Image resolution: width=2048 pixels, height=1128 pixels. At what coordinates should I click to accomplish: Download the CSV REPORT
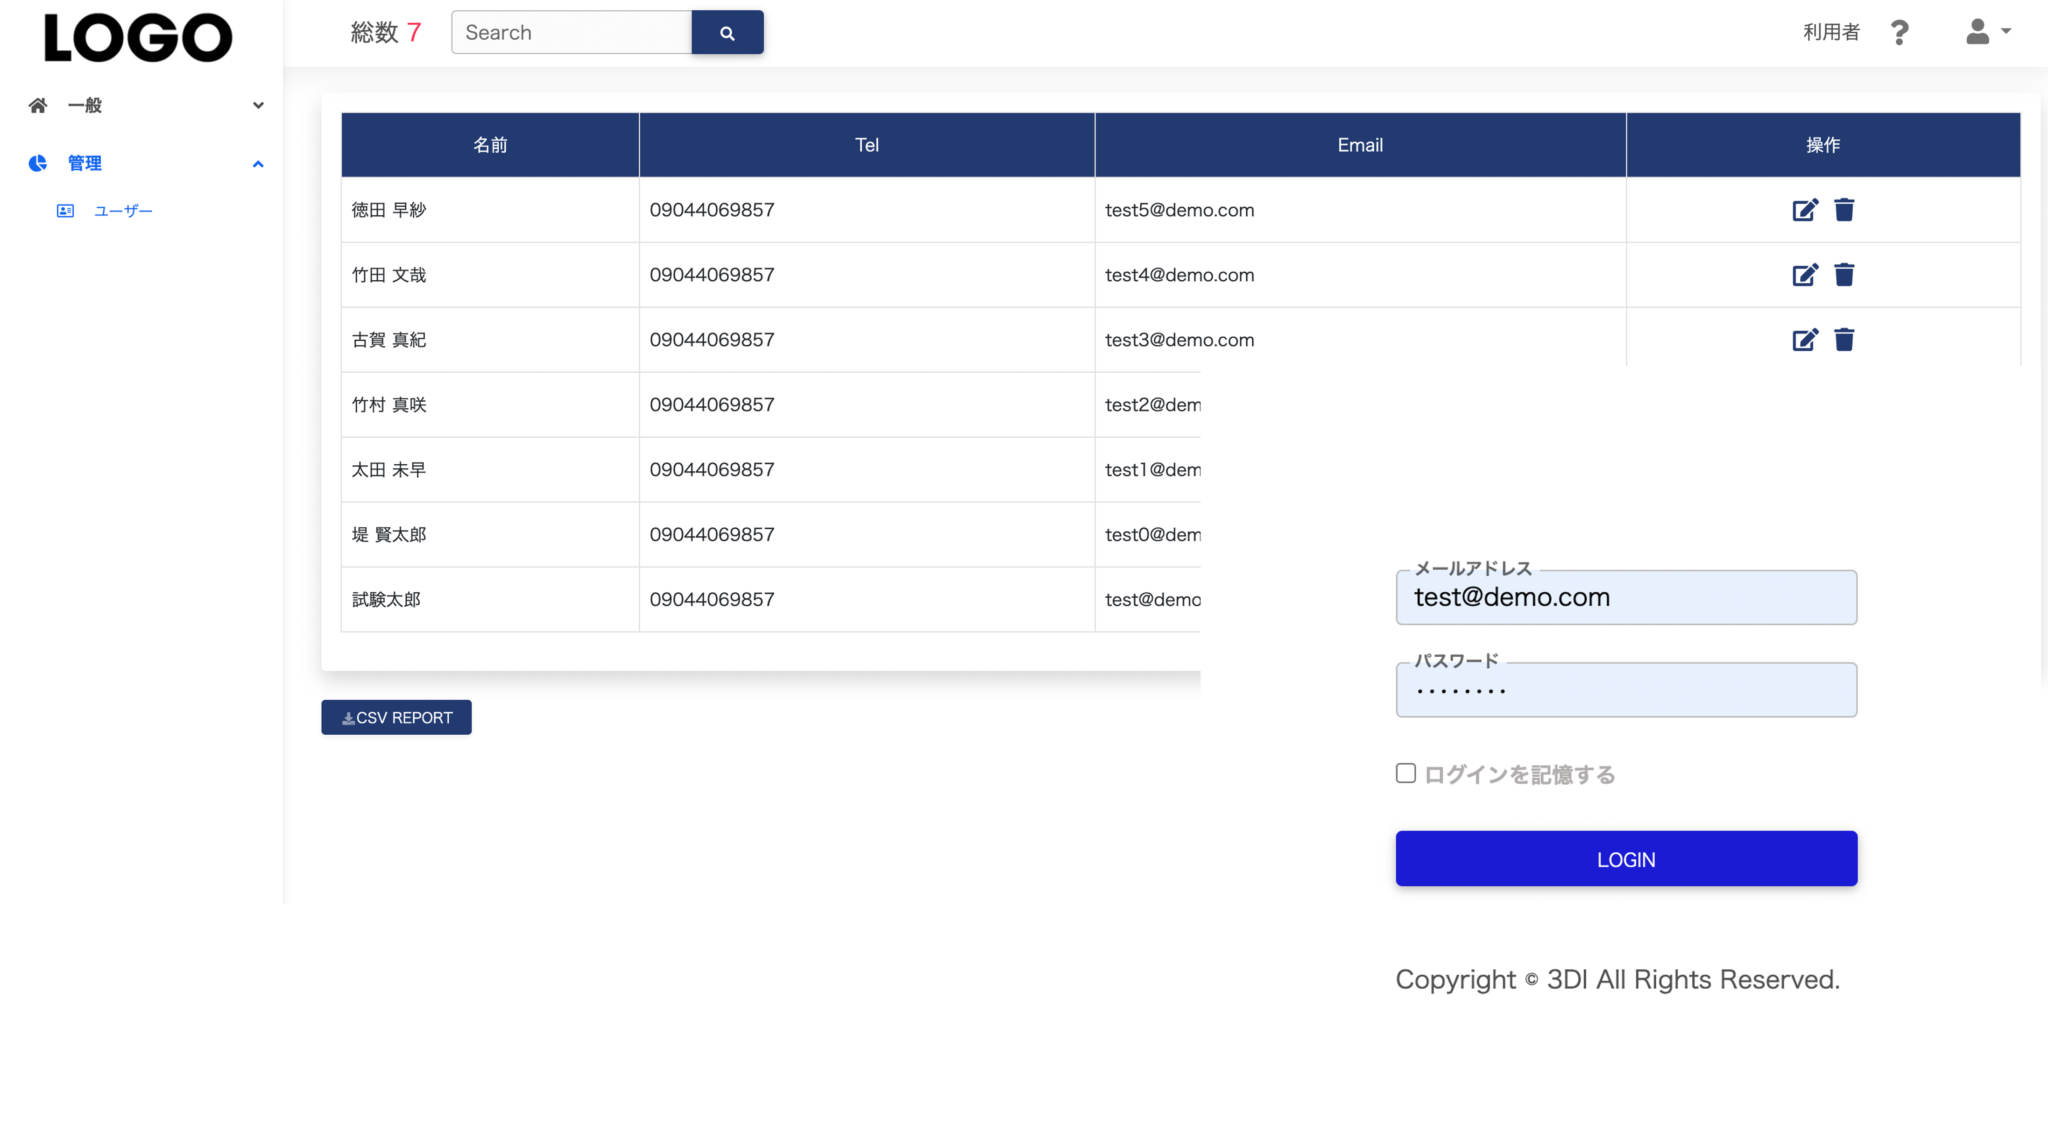(x=396, y=717)
